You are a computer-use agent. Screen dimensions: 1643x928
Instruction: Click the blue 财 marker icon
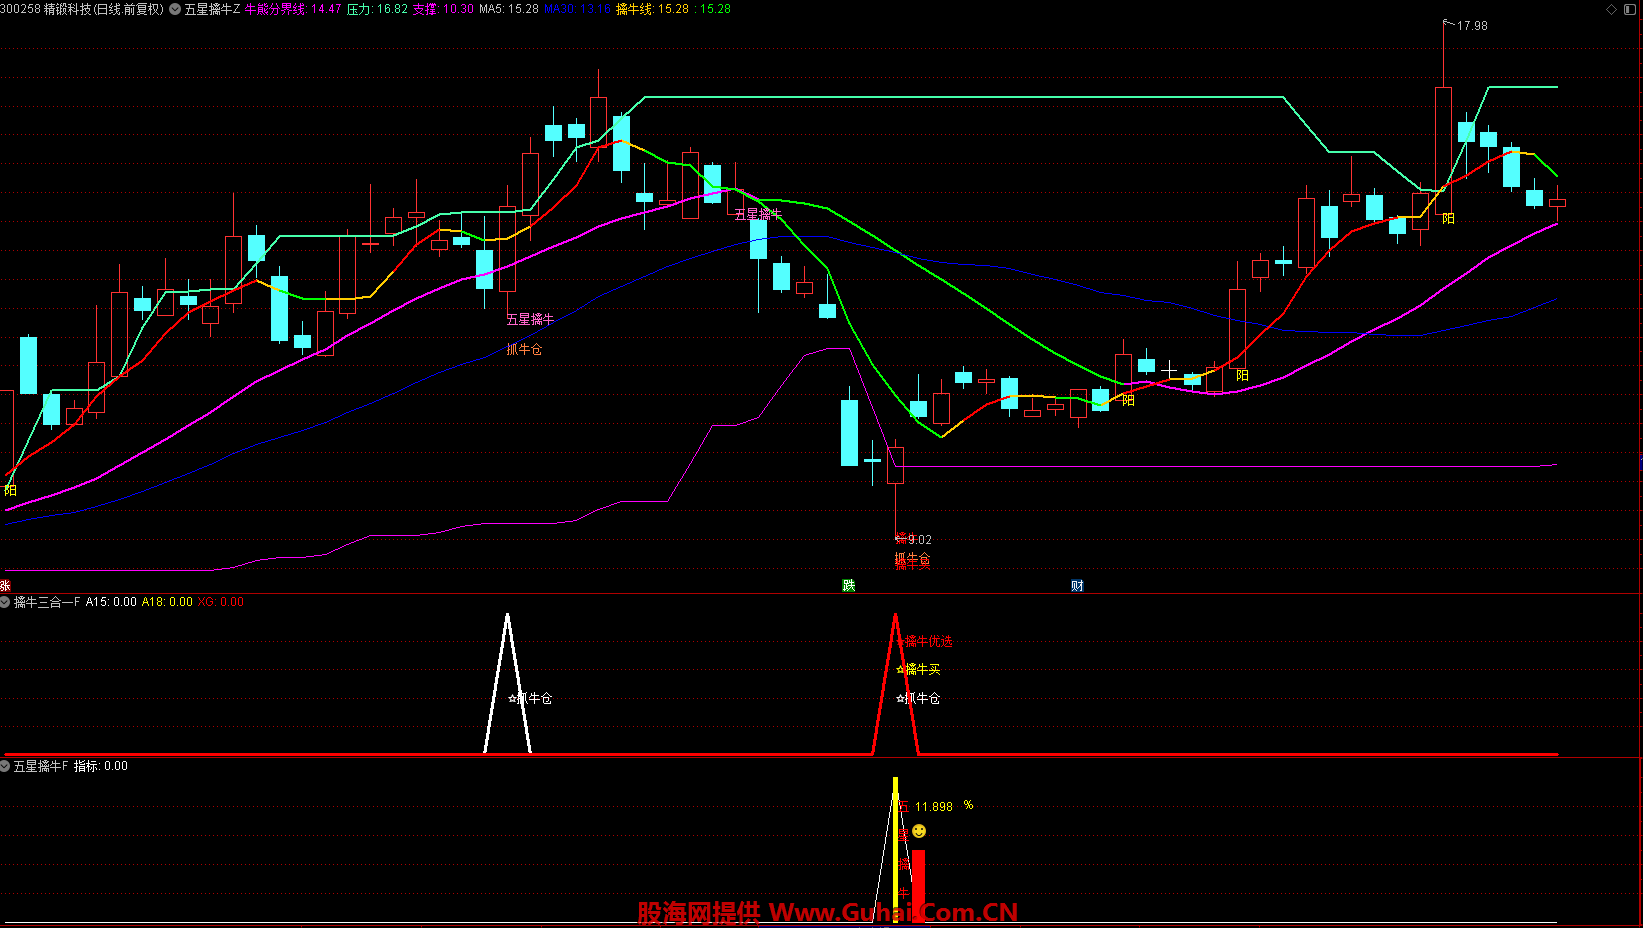pyautogui.click(x=1077, y=586)
